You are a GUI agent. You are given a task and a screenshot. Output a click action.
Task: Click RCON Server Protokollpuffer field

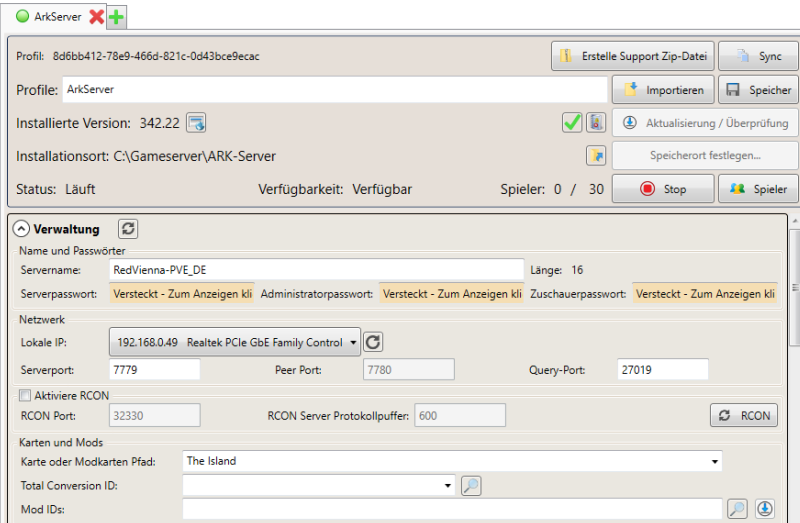pyautogui.click(x=460, y=415)
